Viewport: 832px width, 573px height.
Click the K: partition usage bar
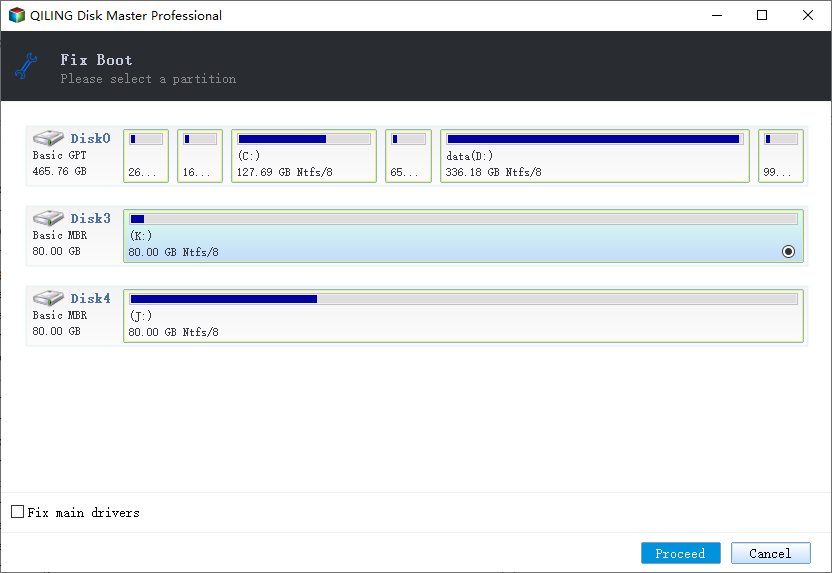click(463, 219)
